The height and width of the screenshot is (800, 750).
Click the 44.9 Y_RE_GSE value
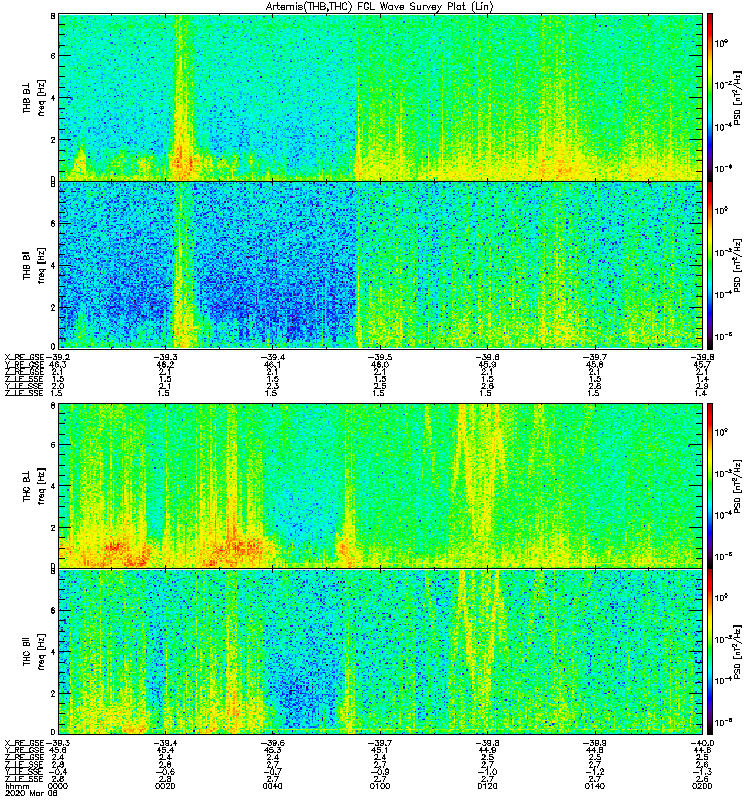click(487, 750)
